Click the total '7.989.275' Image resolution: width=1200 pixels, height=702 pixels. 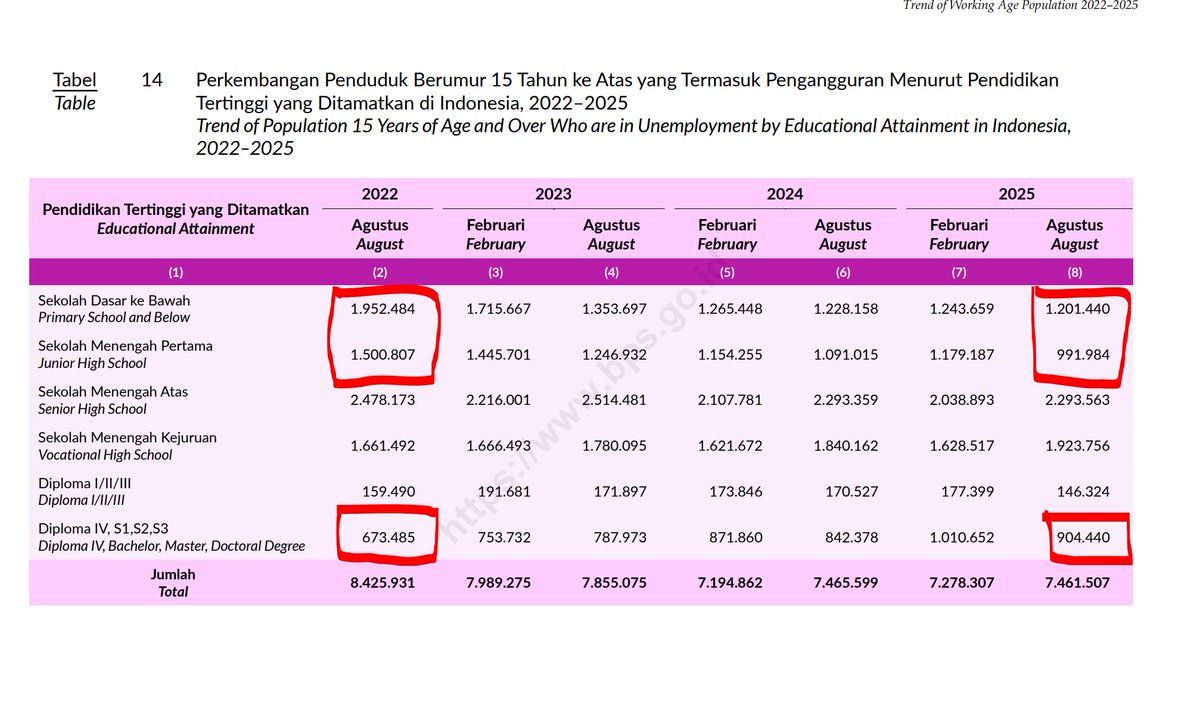(x=498, y=582)
